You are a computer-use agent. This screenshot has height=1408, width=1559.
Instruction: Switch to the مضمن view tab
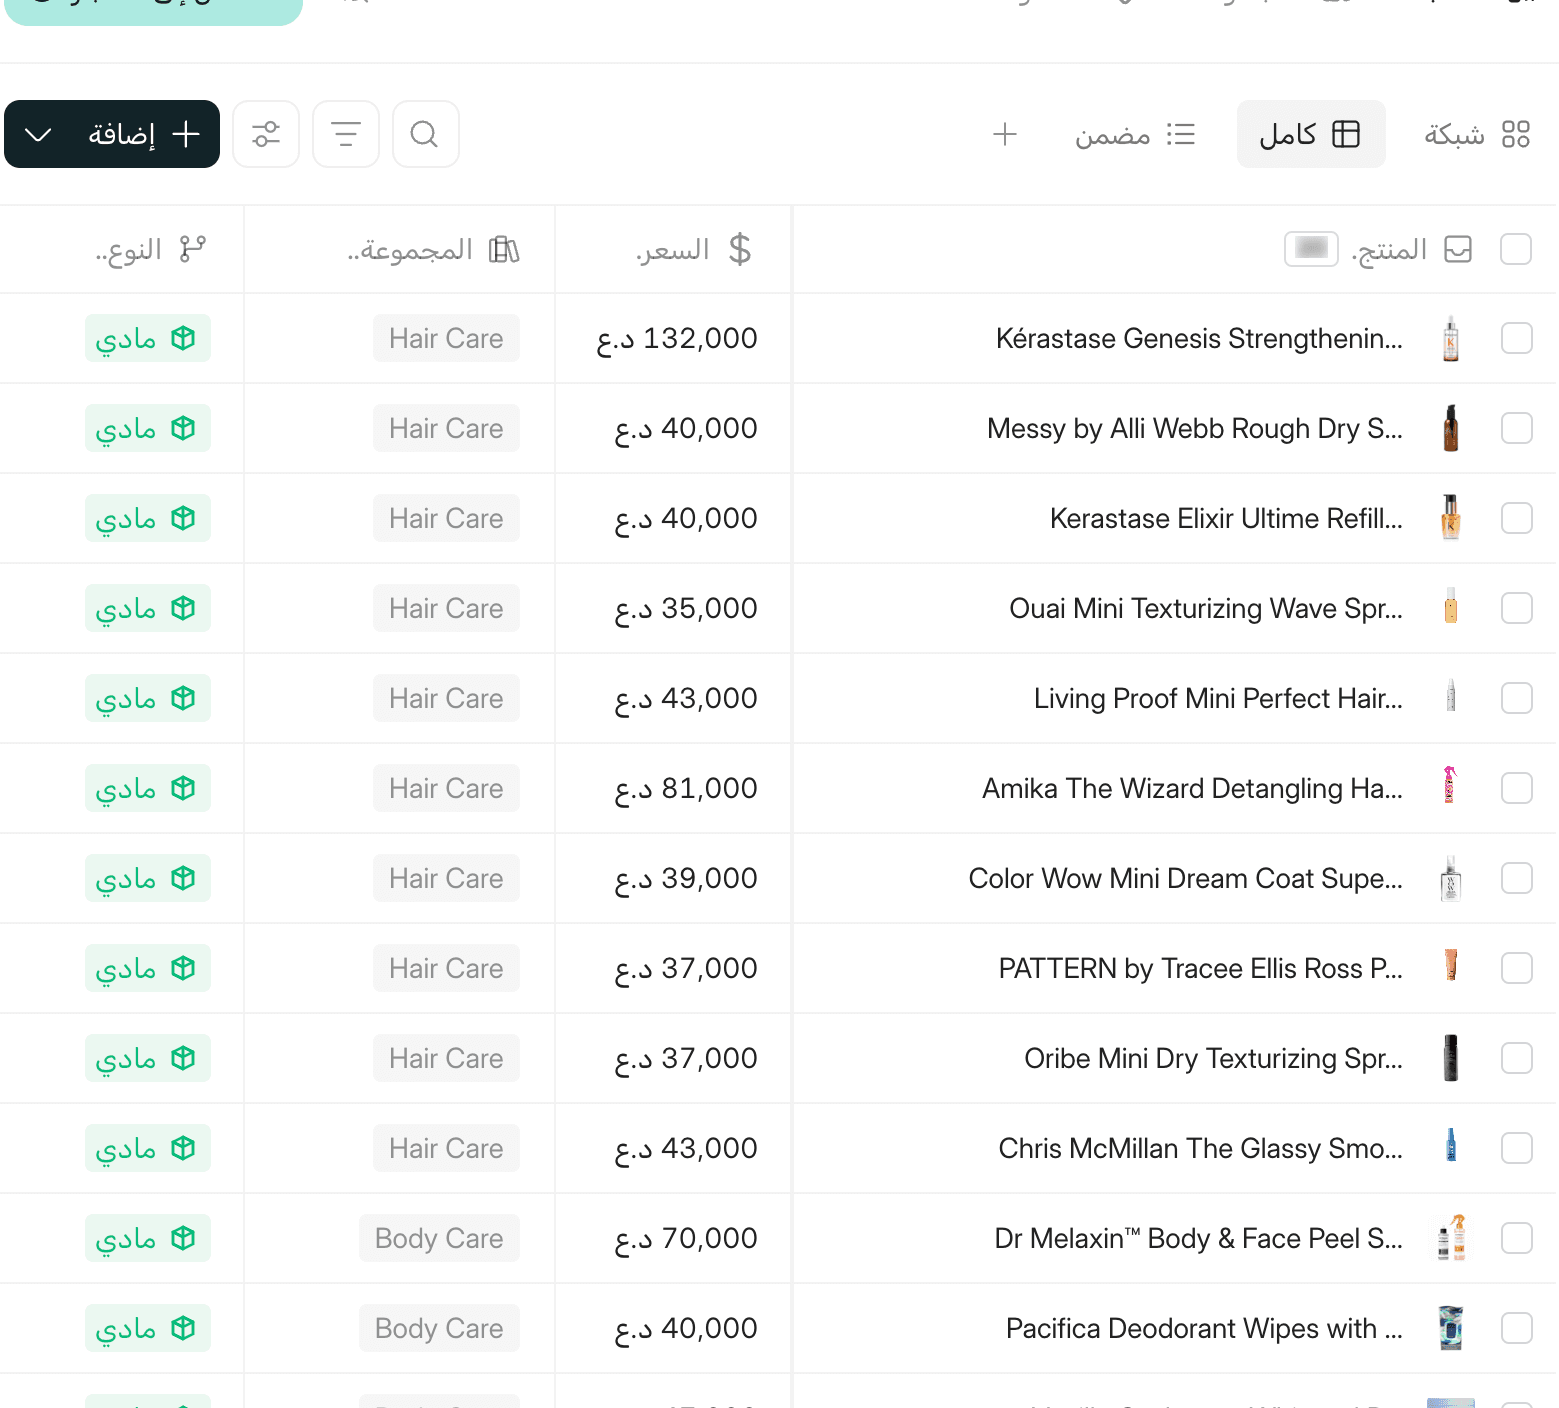[x=1134, y=134]
